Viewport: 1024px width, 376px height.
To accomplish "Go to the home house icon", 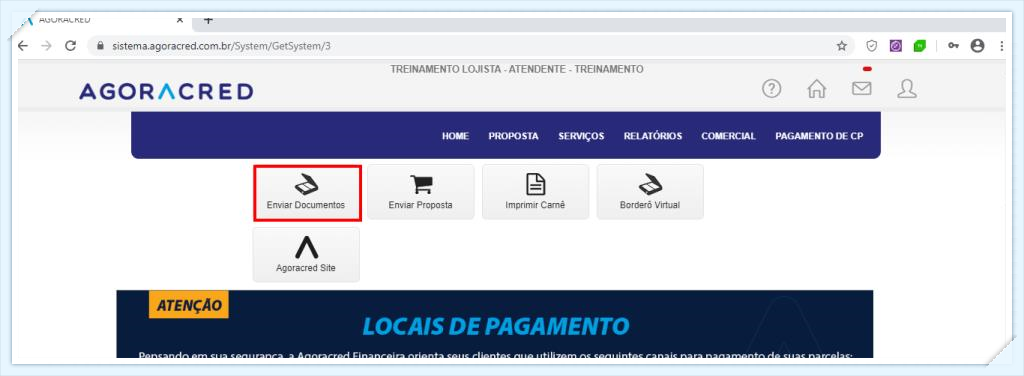I will [x=816, y=88].
